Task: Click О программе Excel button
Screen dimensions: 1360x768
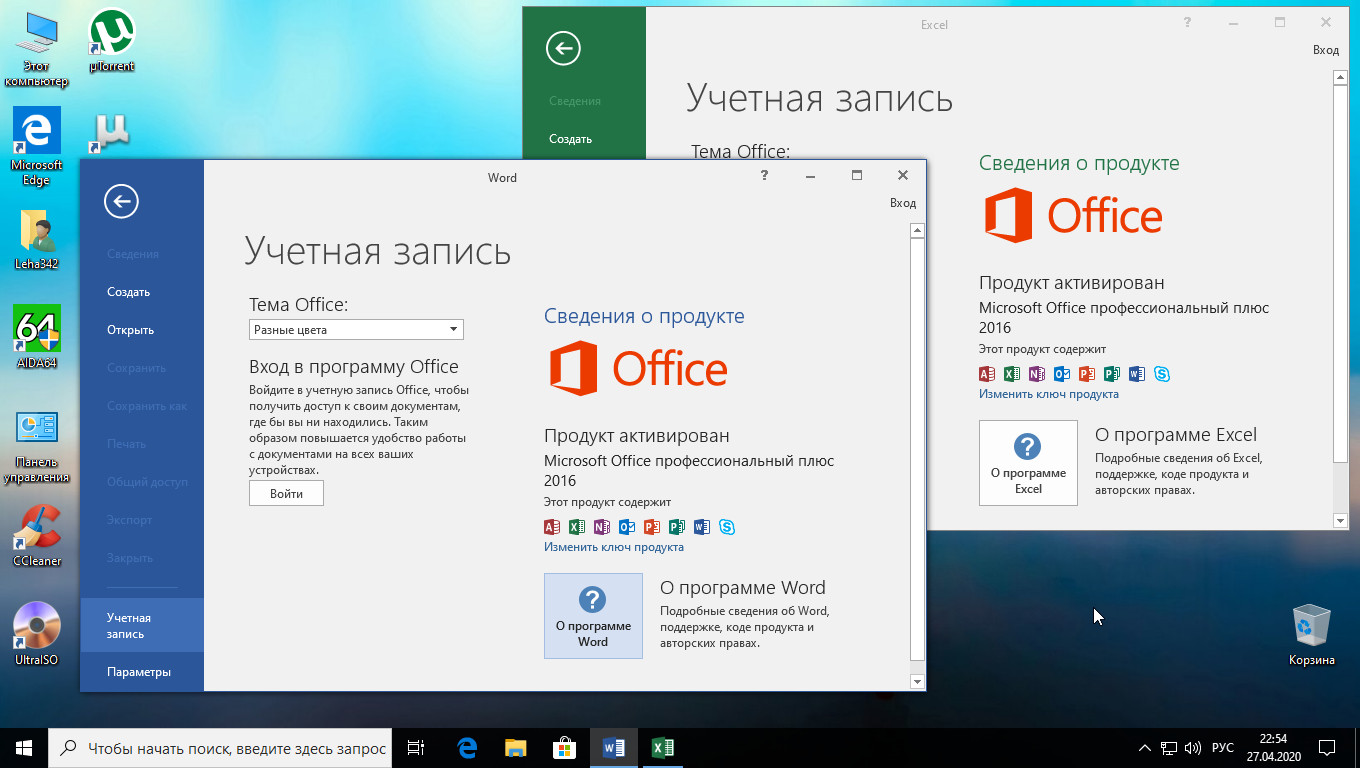Action: click(1028, 463)
